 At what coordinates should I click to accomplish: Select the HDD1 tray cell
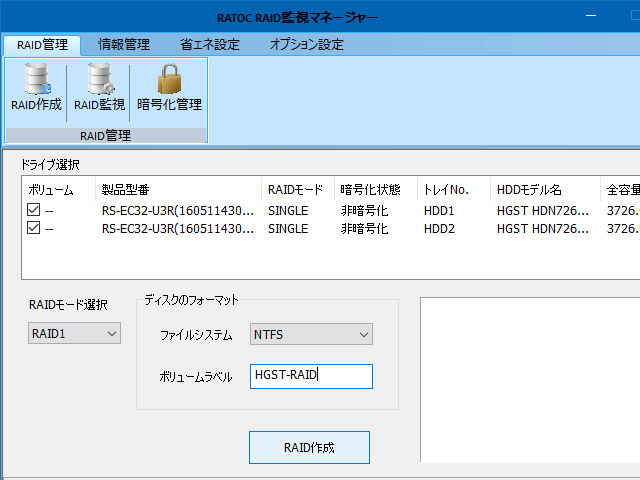(439, 211)
